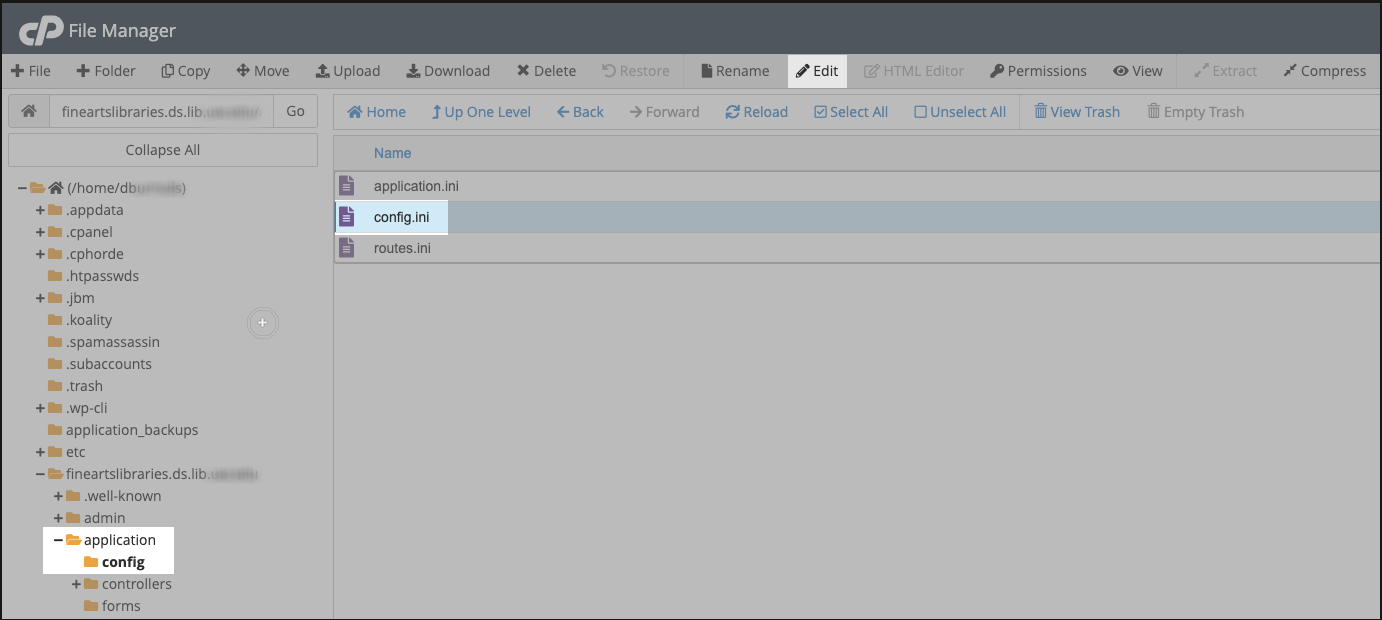Create a new file with +File
1382x620 pixels.
click(x=31, y=71)
